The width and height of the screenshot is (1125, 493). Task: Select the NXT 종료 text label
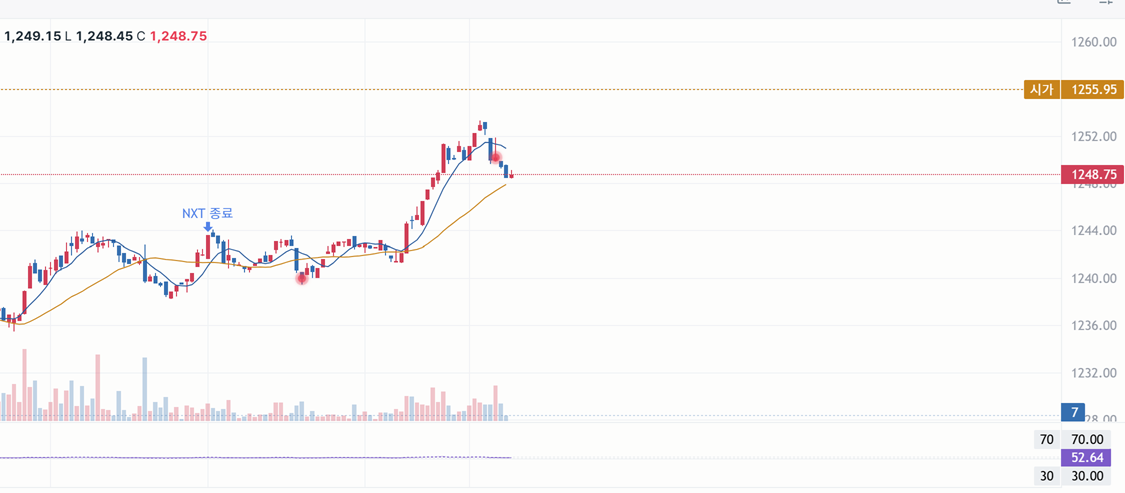(207, 213)
